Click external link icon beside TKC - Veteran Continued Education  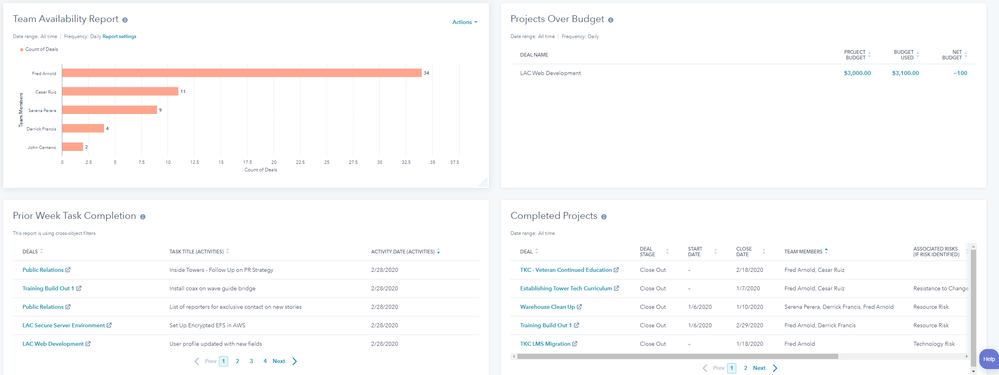click(617, 270)
